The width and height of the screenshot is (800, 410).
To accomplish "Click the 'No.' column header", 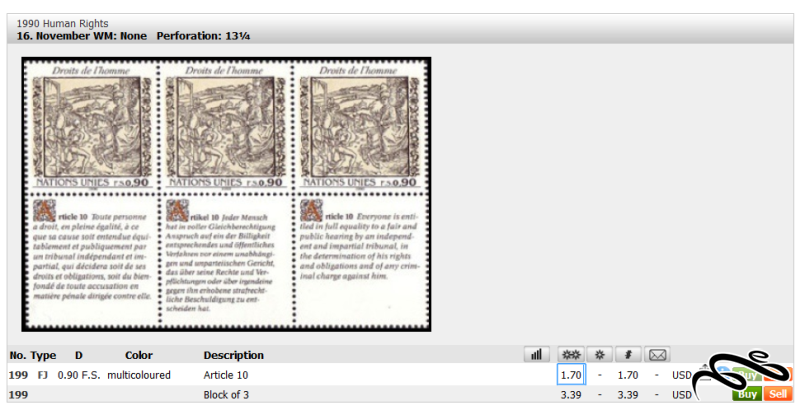I will pos(17,355).
